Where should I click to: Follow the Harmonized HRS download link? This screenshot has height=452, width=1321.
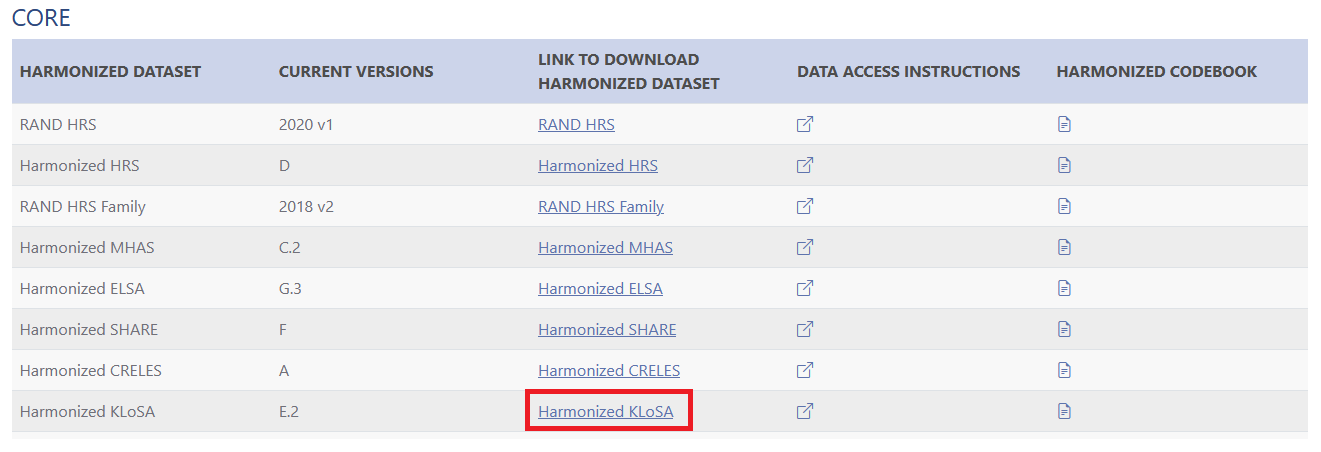pyautogui.click(x=598, y=166)
